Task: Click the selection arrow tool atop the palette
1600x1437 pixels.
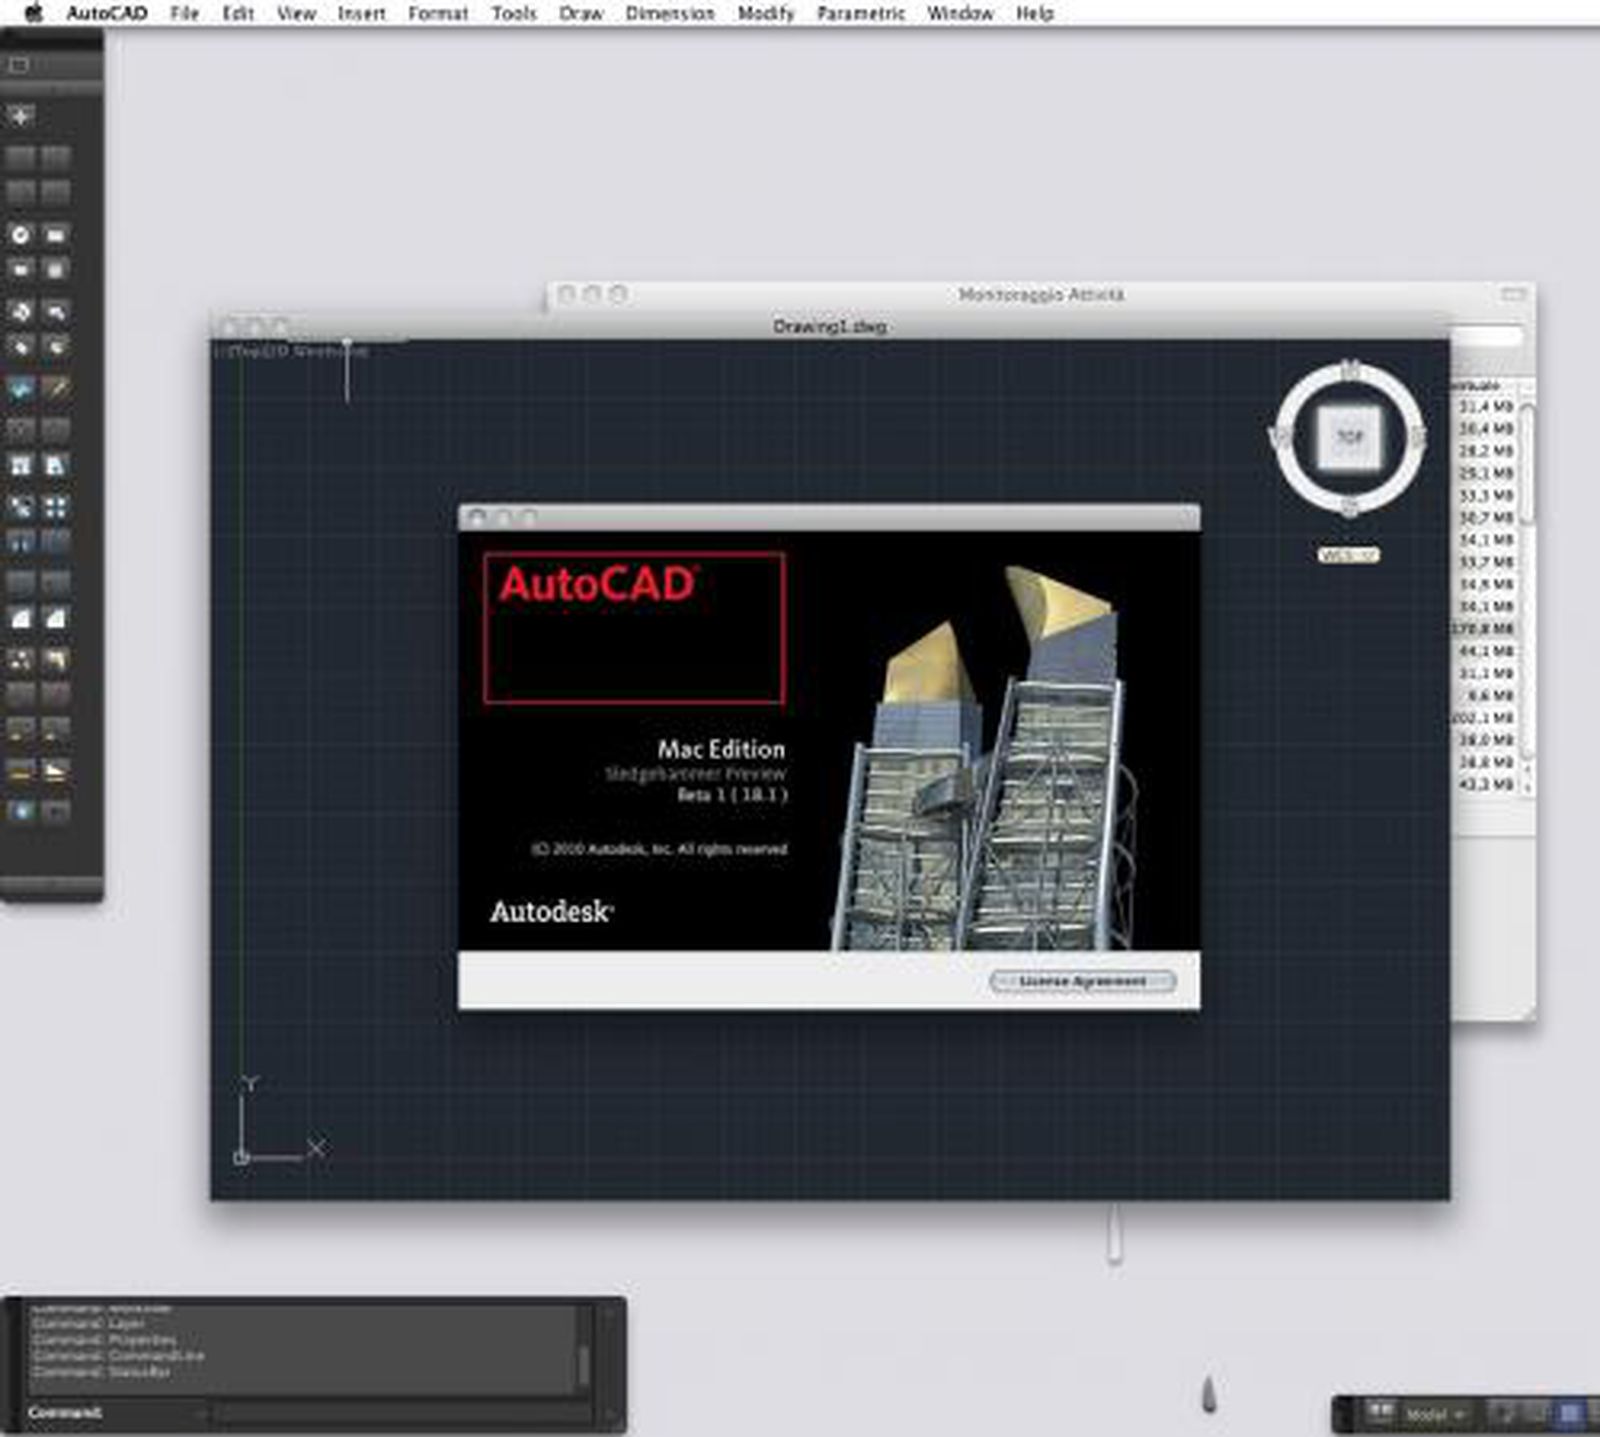Action: 18,115
